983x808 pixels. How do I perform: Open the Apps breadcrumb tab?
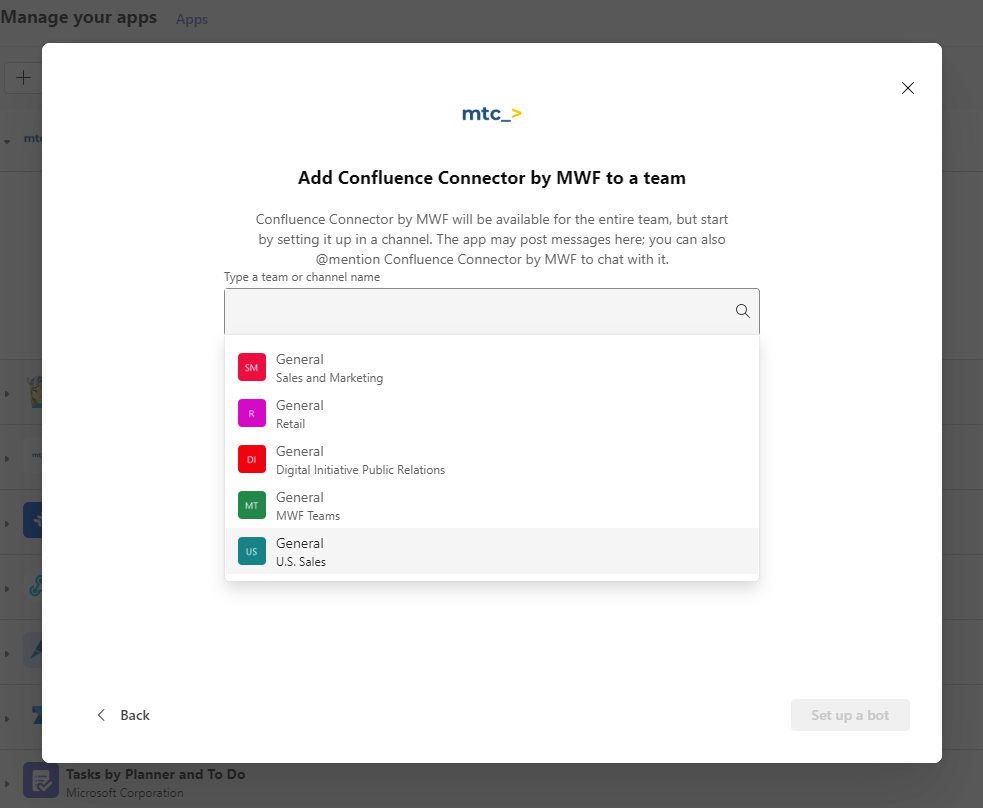pyautogui.click(x=191, y=19)
